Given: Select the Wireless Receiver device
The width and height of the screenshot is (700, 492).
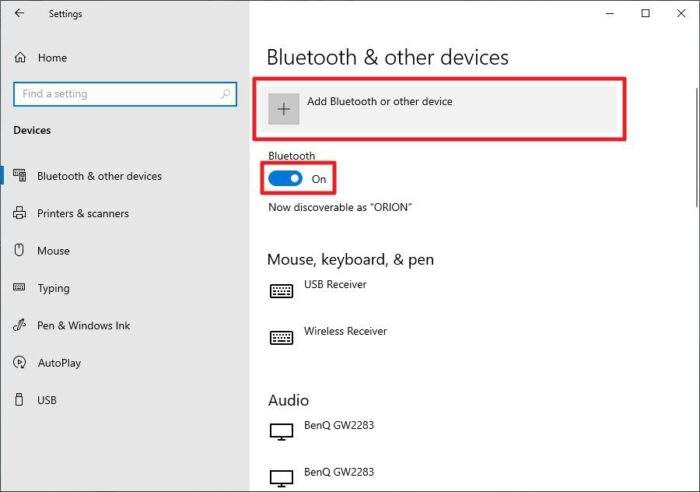Looking at the screenshot, I should pyautogui.click(x=329, y=336).
